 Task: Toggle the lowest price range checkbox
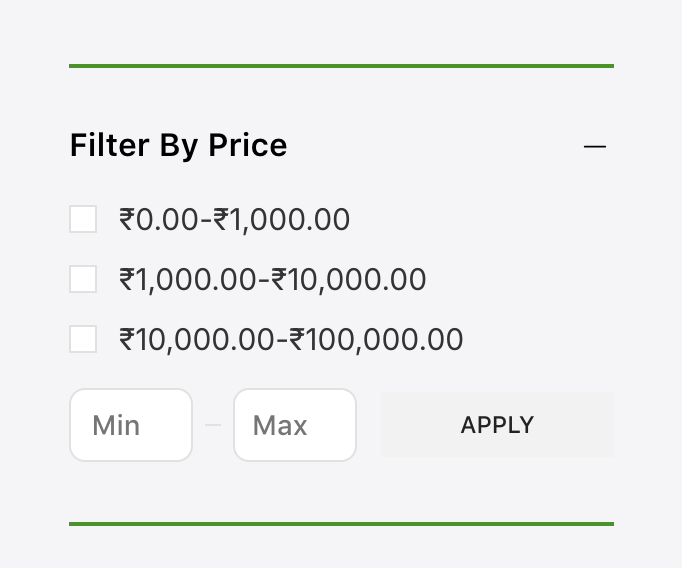[83, 219]
